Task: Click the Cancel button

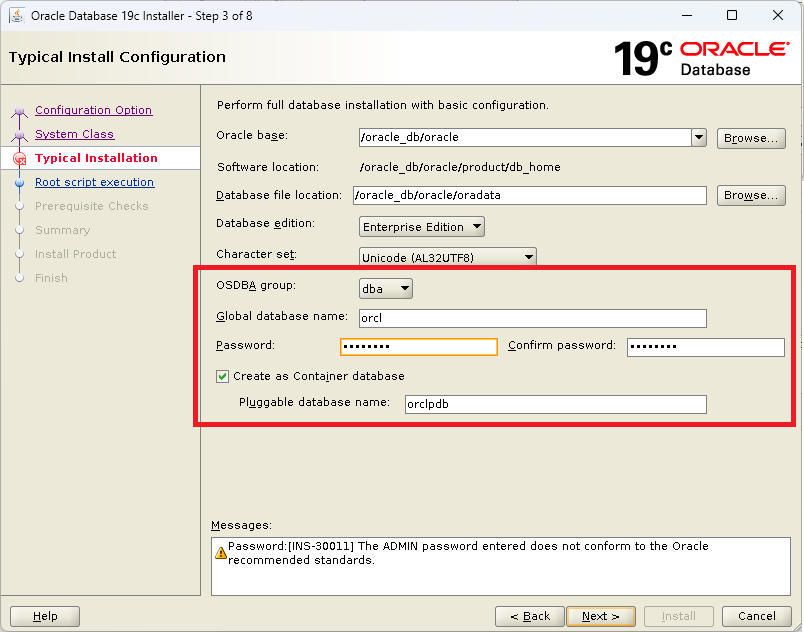Action: (756, 616)
